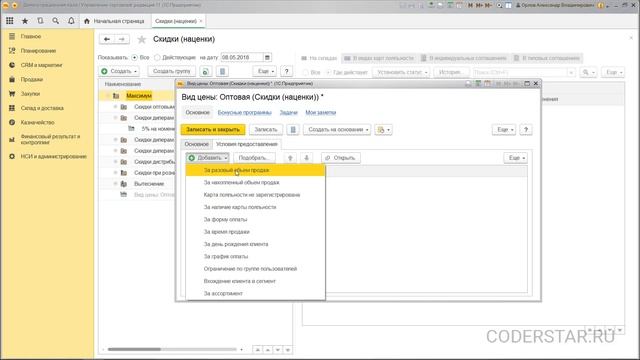Open Установить статус dropdown
This screenshot has width=640, height=360.
(401, 72)
